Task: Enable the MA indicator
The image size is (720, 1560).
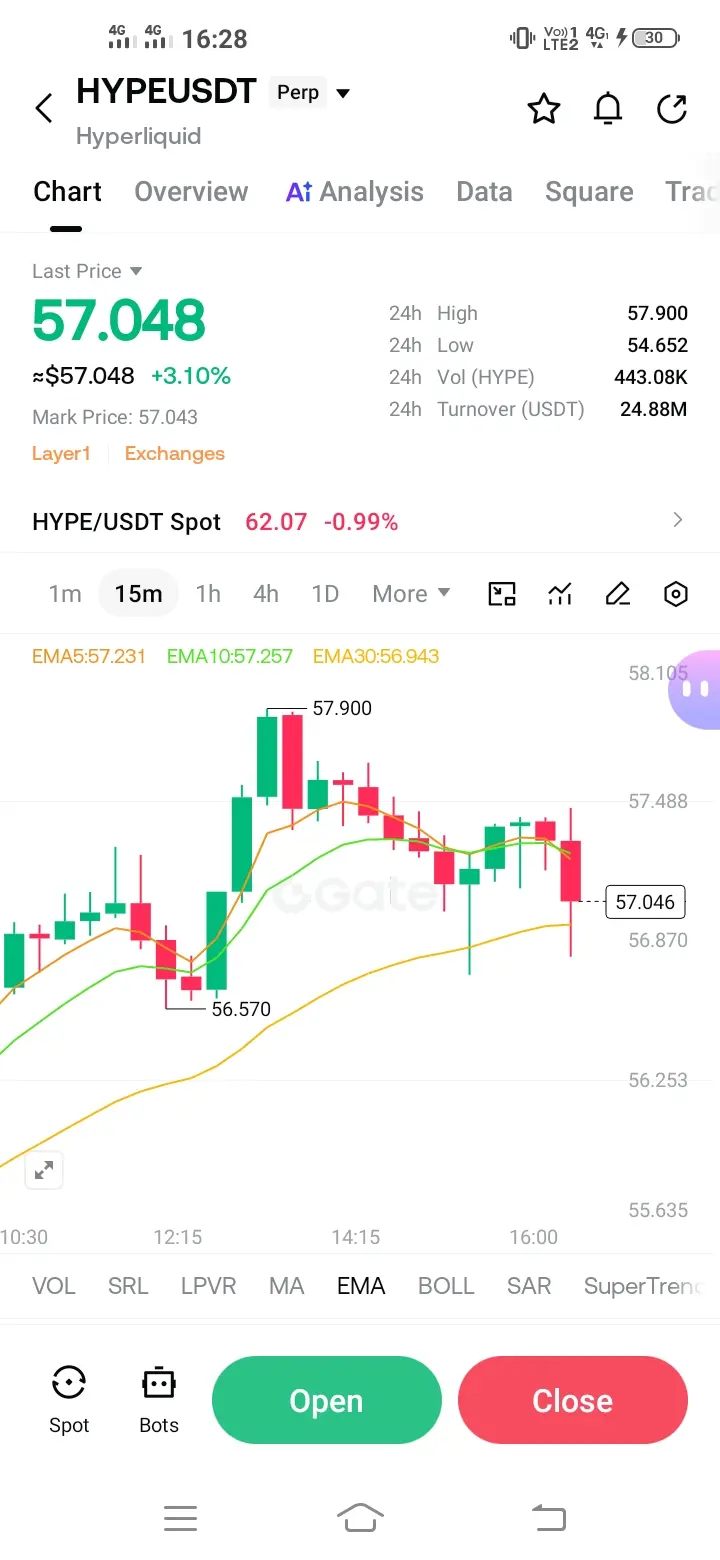Action: (x=286, y=1286)
